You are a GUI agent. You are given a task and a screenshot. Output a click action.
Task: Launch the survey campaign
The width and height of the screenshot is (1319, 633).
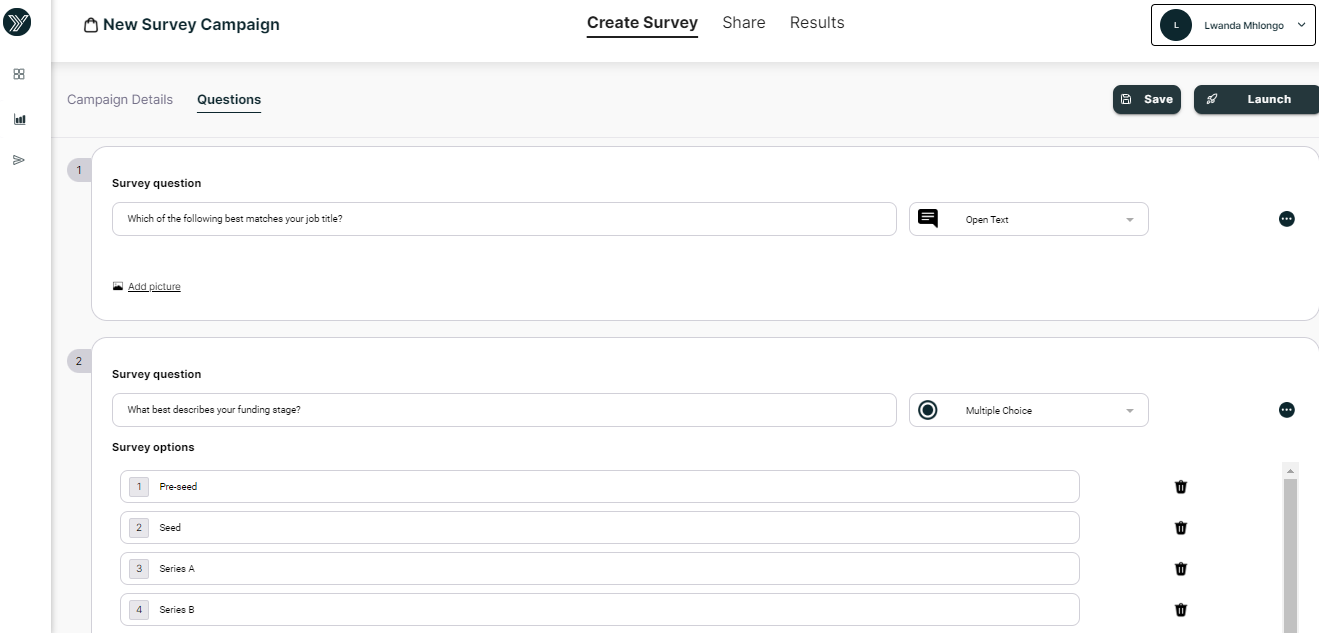pyautogui.click(x=1256, y=99)
